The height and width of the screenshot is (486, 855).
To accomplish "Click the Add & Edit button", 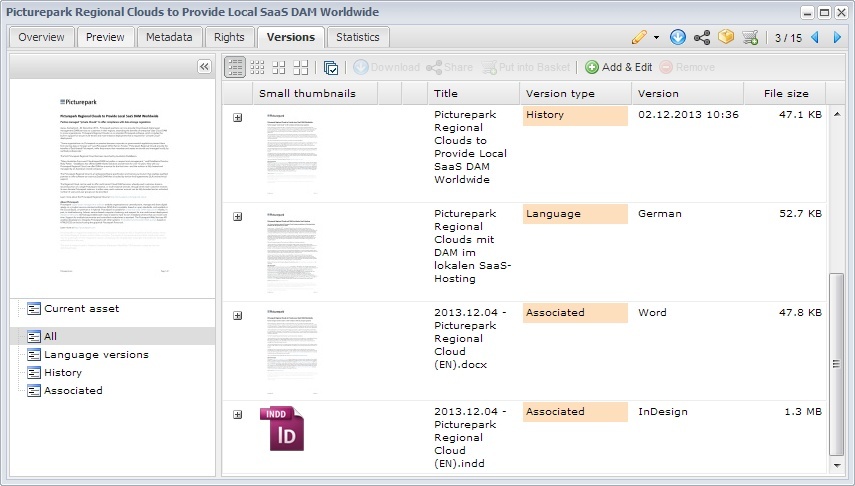I will (618, 67).
